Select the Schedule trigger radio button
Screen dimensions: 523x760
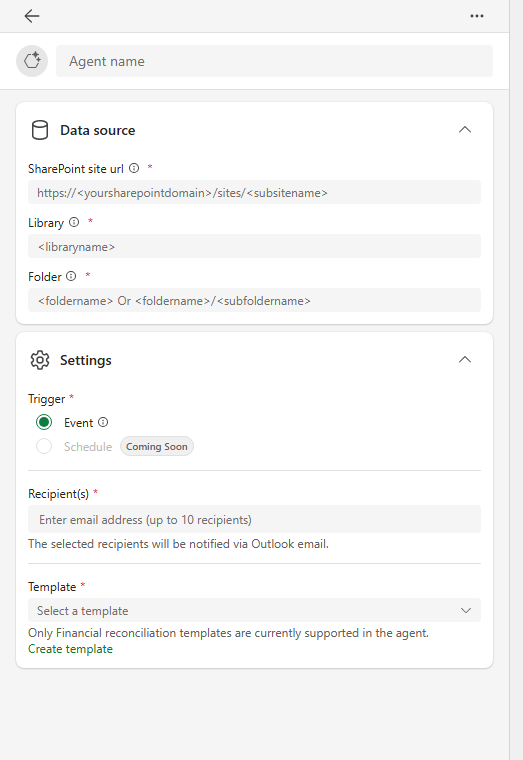click(44, 446)
